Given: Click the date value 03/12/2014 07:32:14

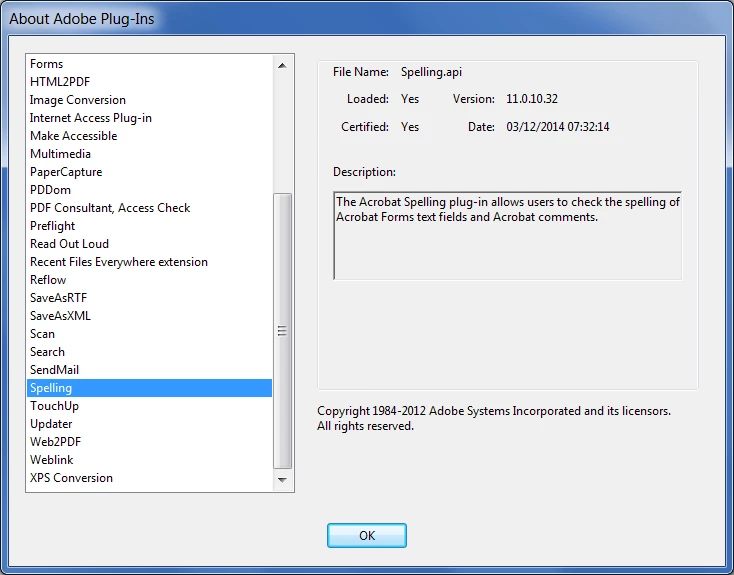Looking at the screenshot, I should 558,127.
